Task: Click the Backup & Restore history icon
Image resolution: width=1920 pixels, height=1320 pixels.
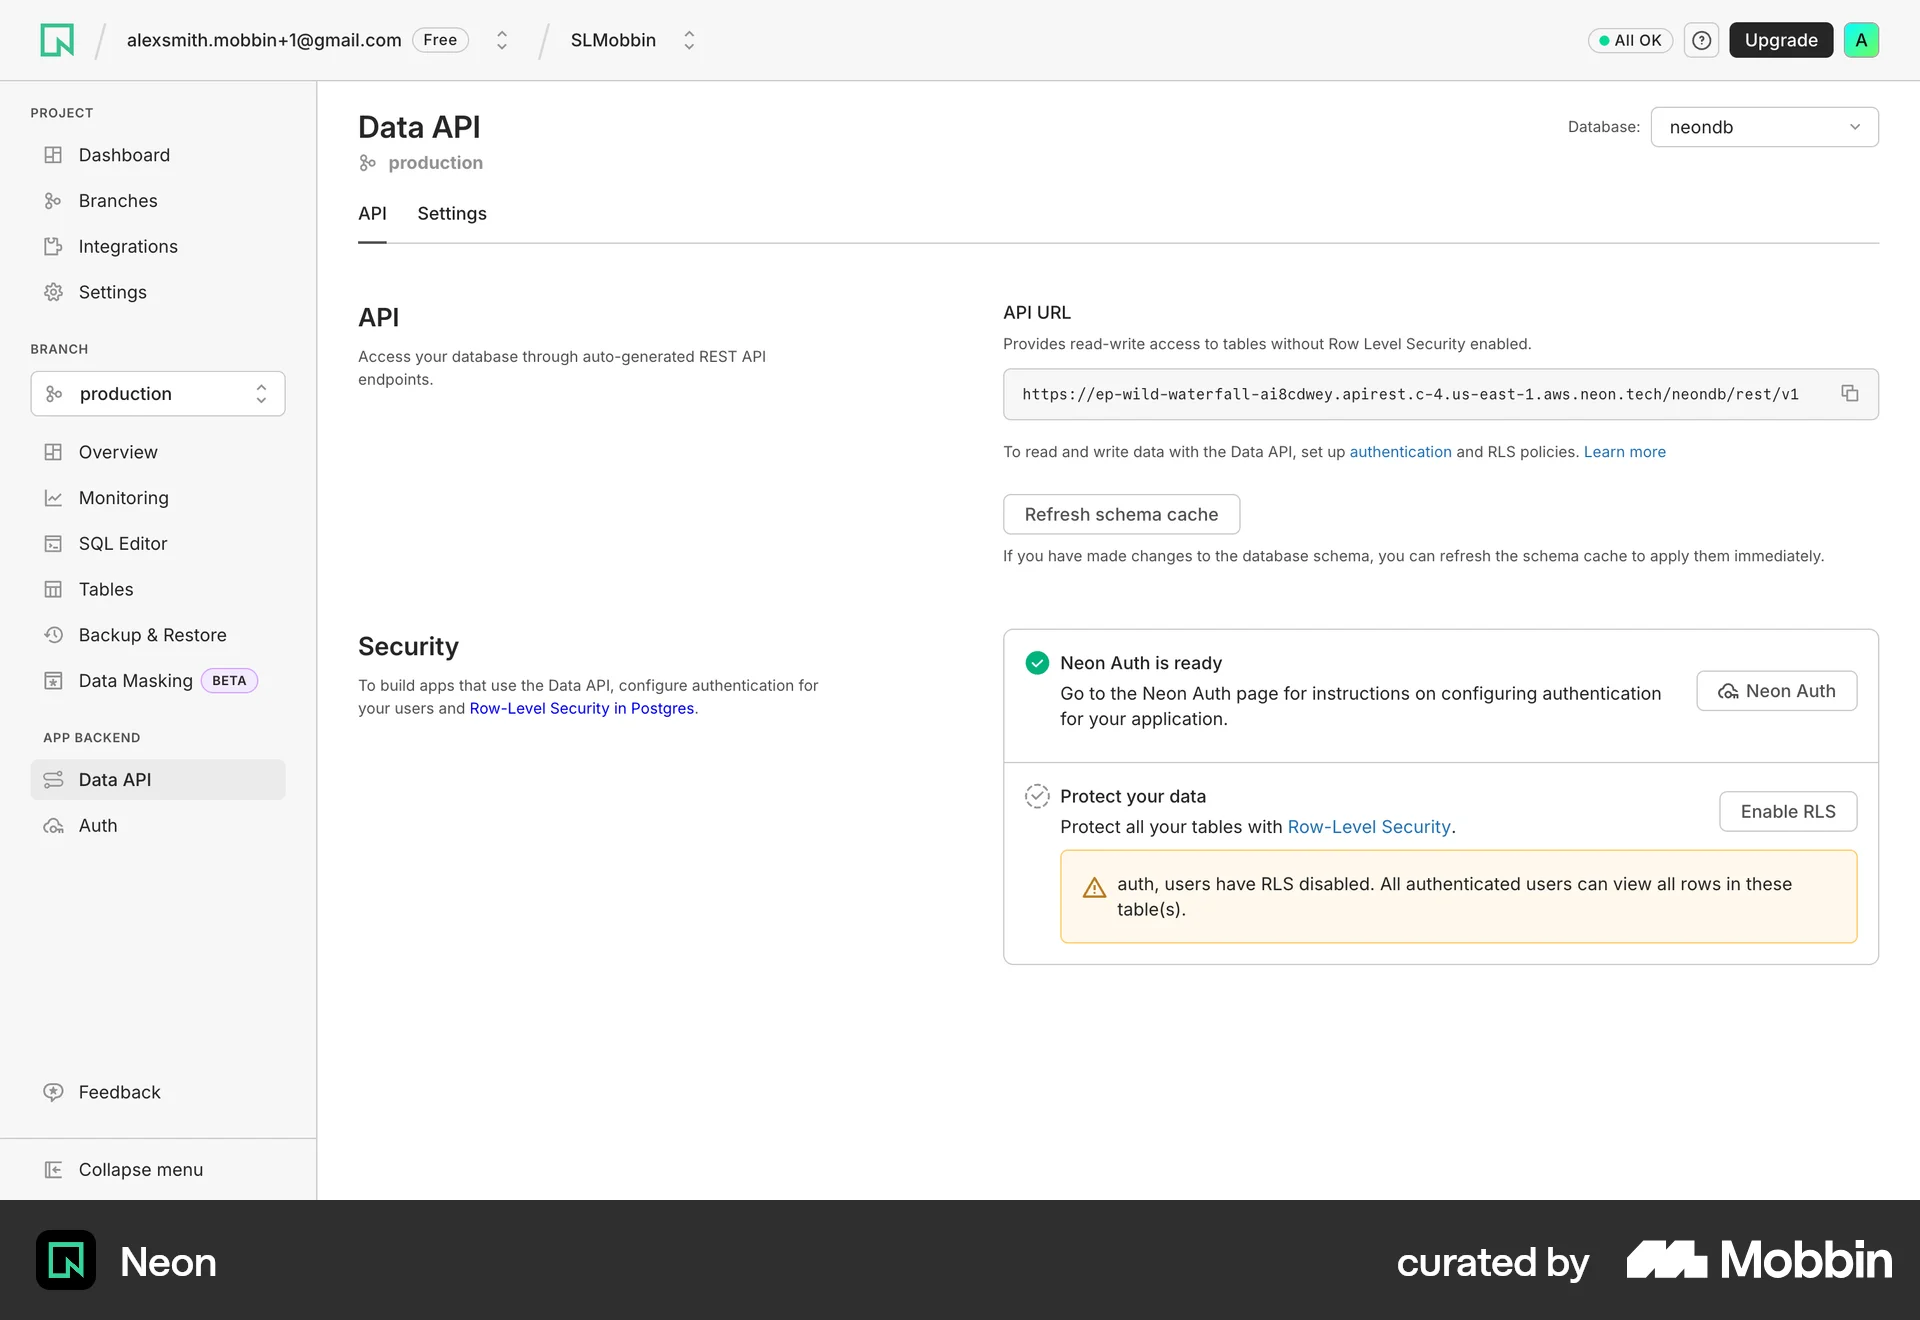Action: pos(53,635)
